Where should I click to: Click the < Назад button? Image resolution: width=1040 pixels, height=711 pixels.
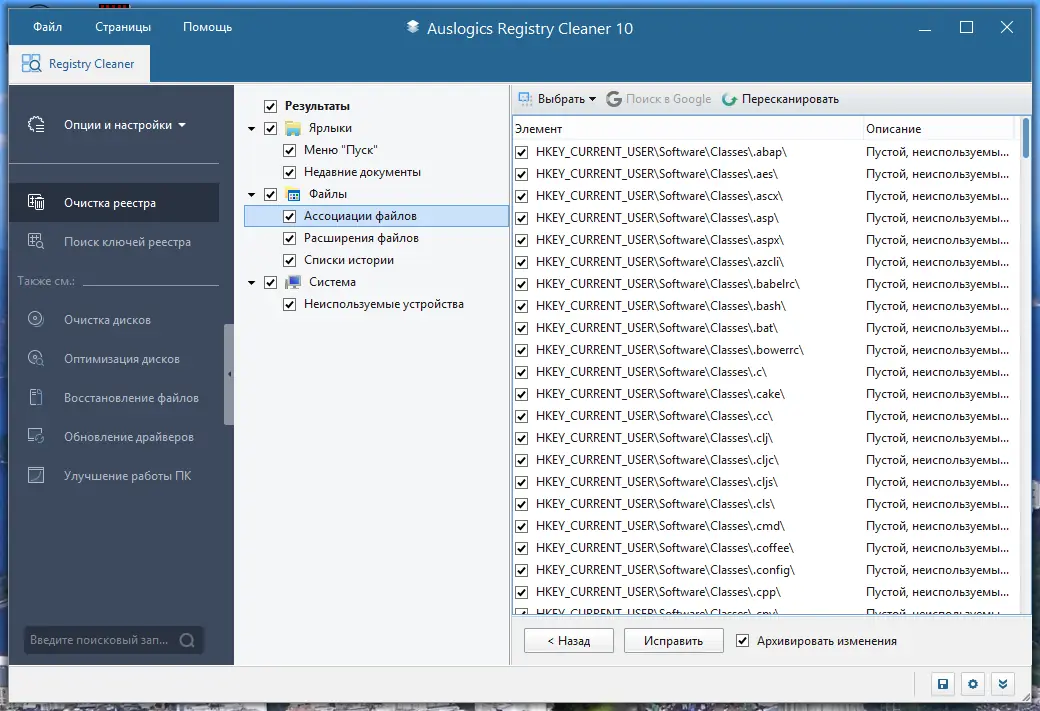pyautogui.click(x=569, y=641)
